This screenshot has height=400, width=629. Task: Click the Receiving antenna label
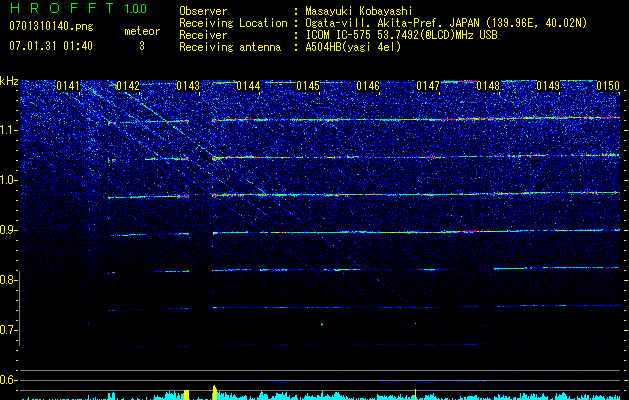pos(230,47)
